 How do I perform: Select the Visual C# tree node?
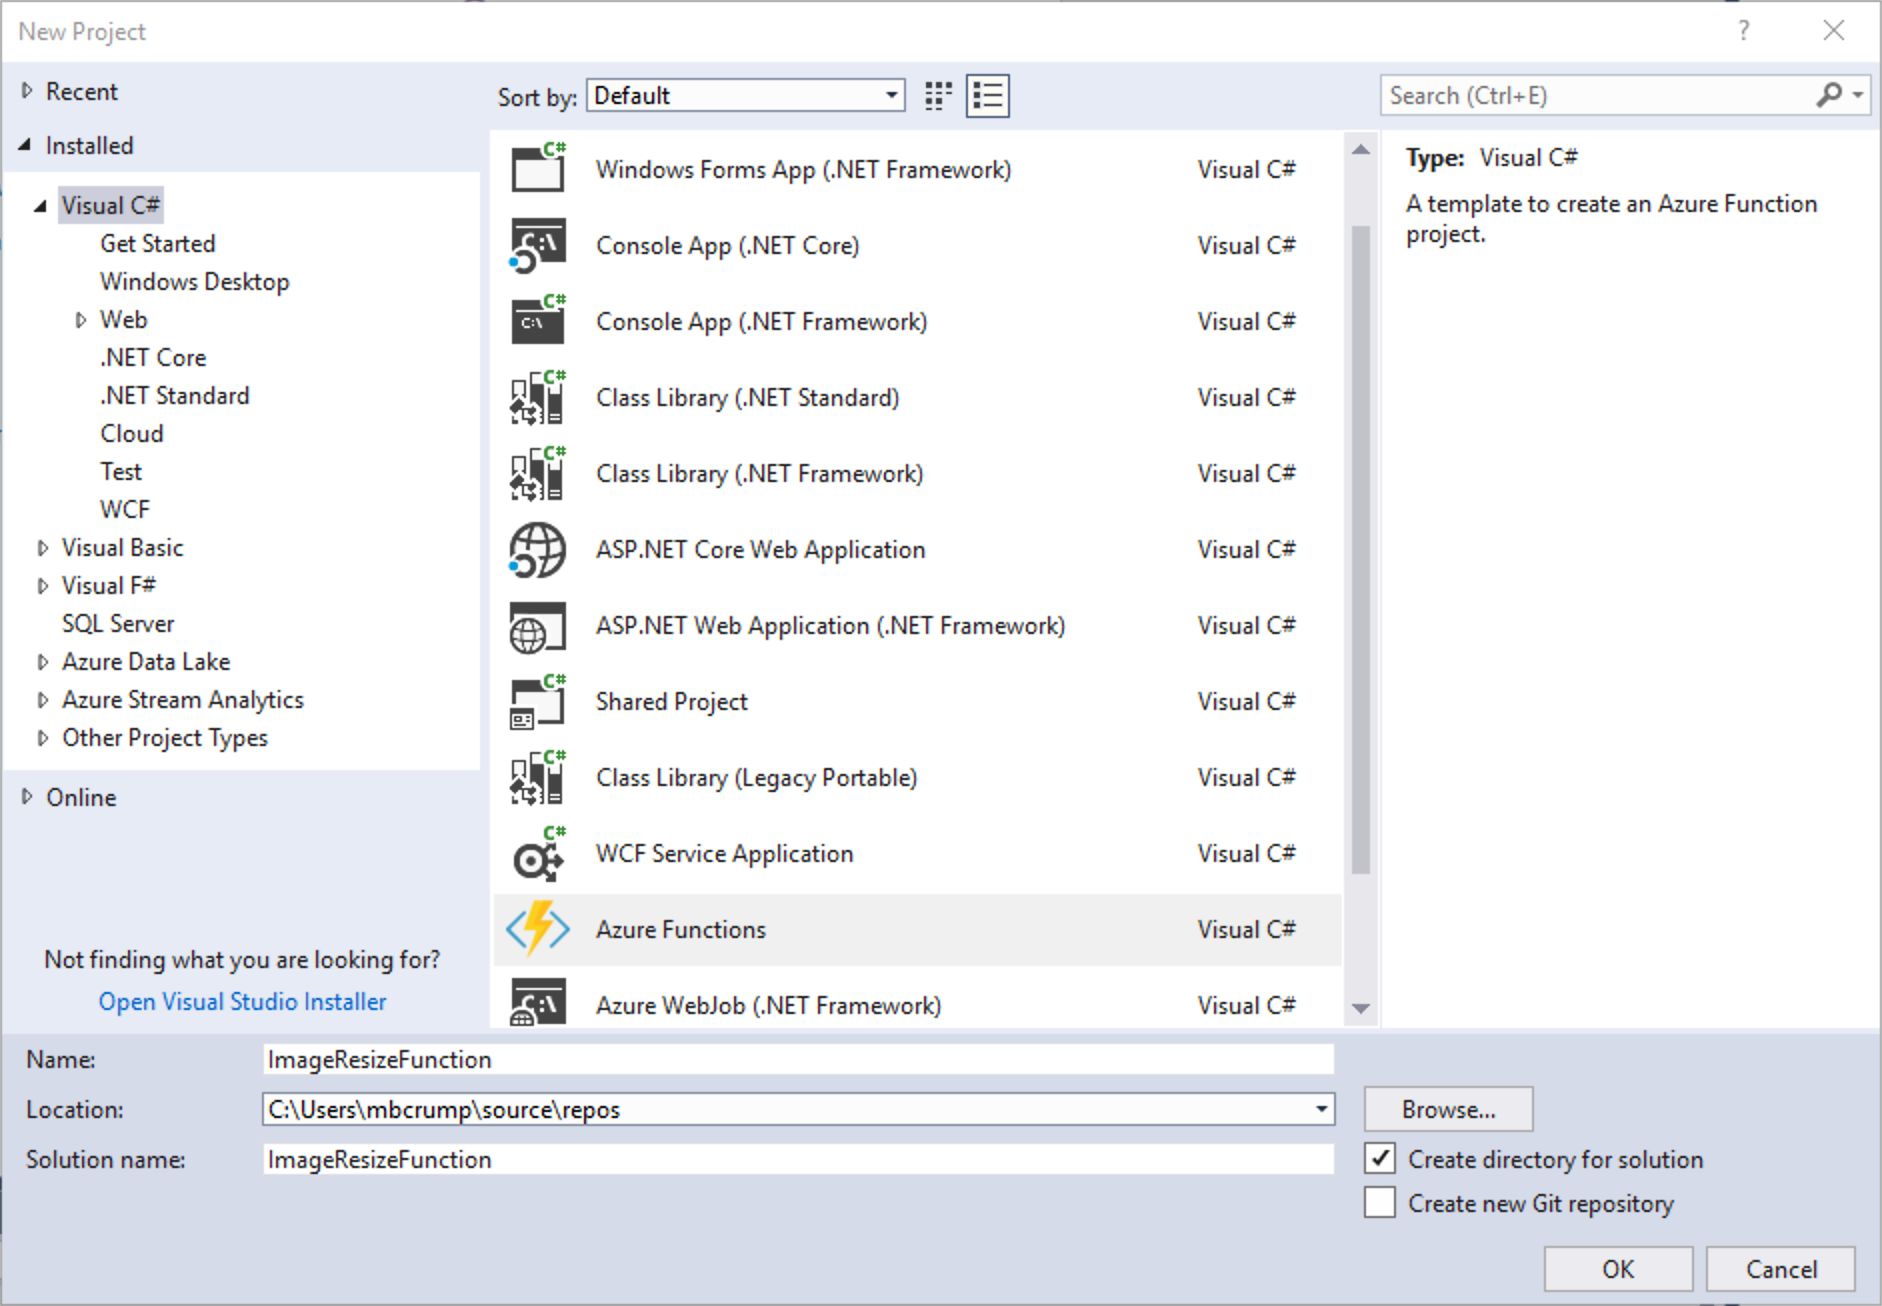110,205
